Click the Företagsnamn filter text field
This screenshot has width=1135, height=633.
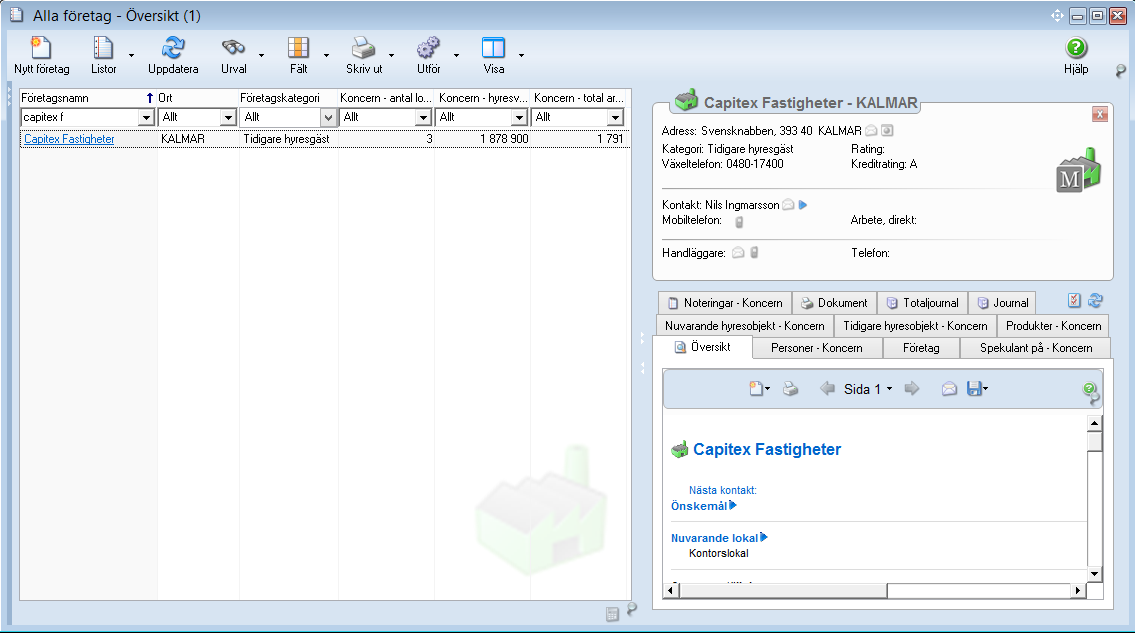click(80, 117)
